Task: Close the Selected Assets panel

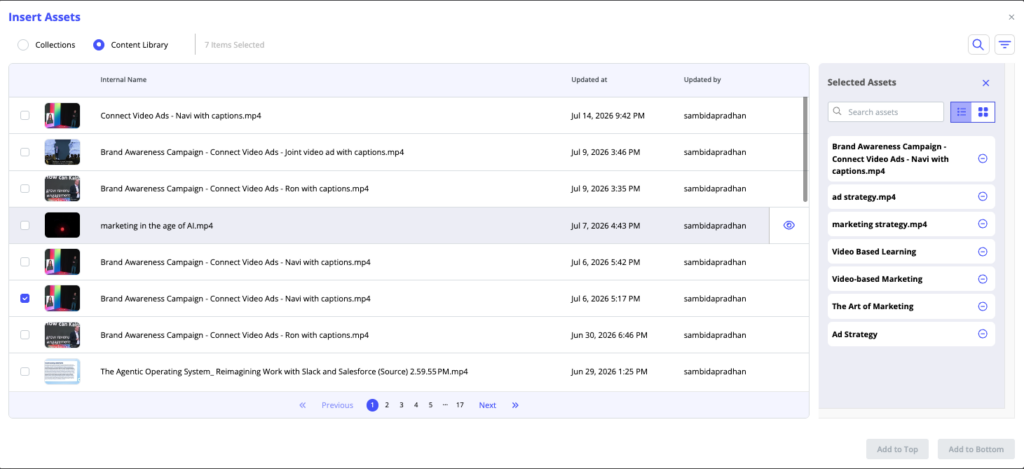Action: click(x=986, y=83)
